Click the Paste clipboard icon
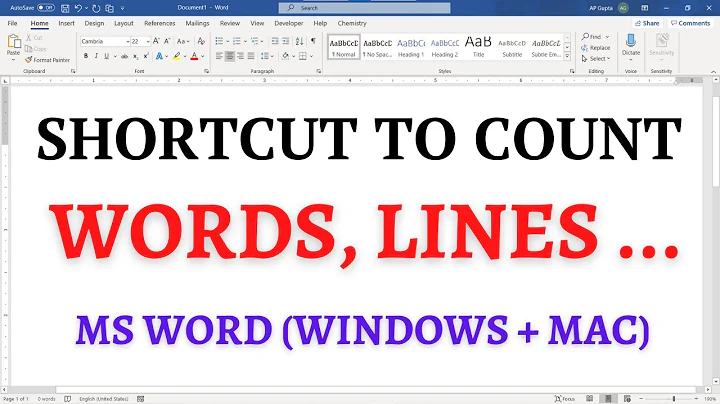Image resolution: width=720 pixels, height=404 pixels. coord(14,42)
